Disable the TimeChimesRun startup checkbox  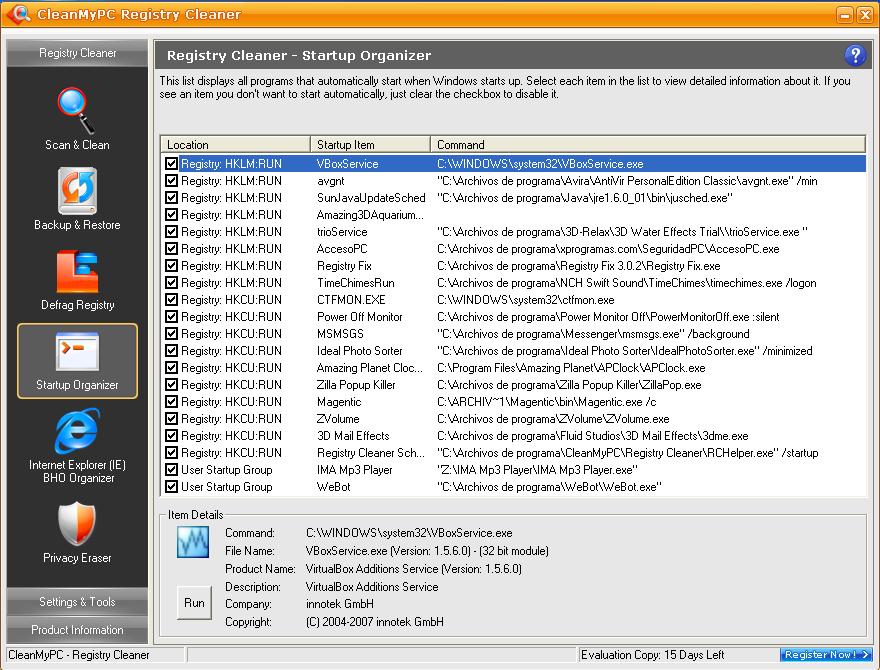[171, 283]
